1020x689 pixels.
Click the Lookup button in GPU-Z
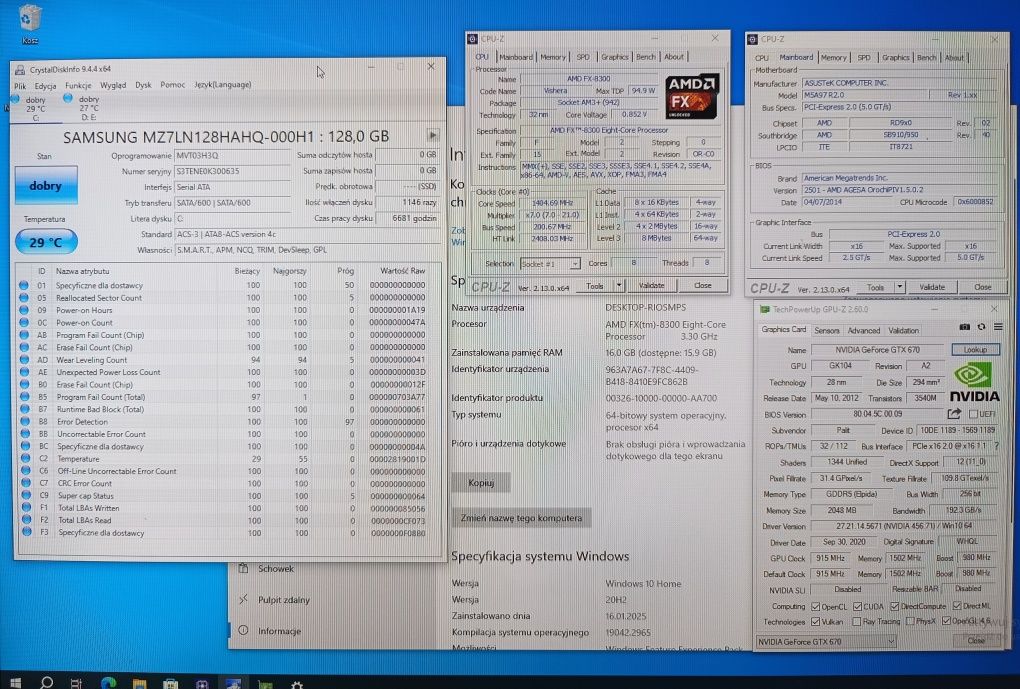point(975,349)
